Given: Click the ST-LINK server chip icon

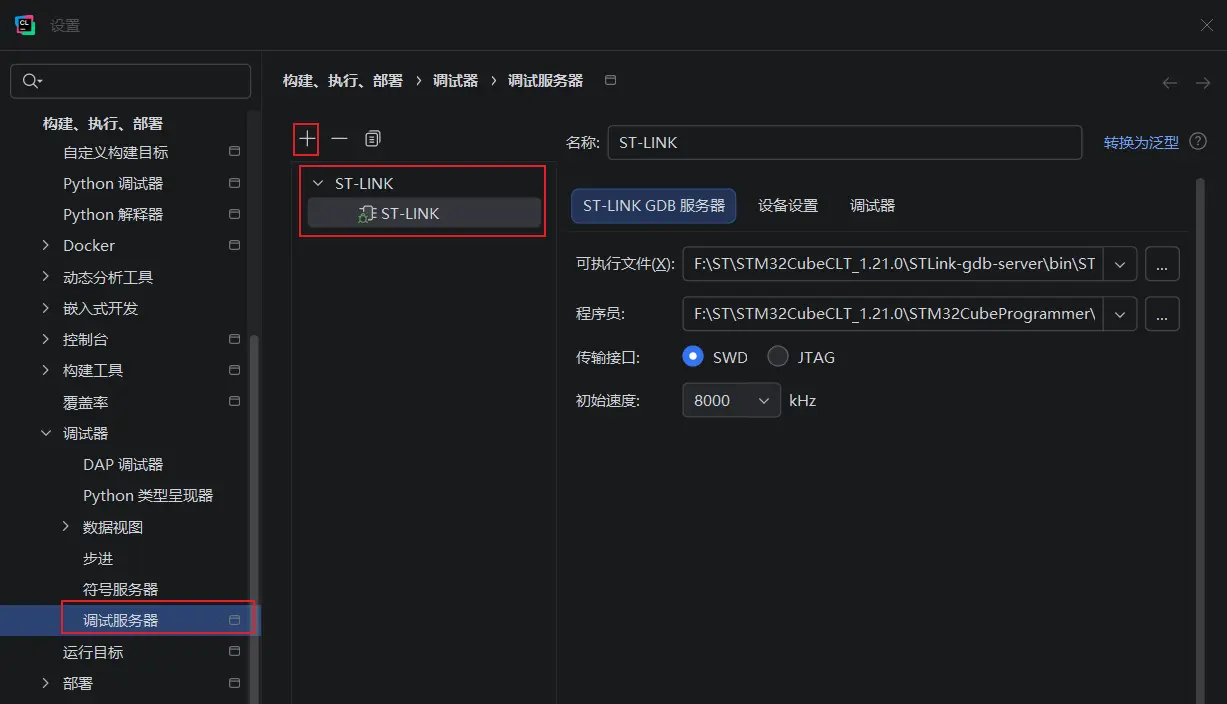Looking at the screenshot, I should click(367, 213).
